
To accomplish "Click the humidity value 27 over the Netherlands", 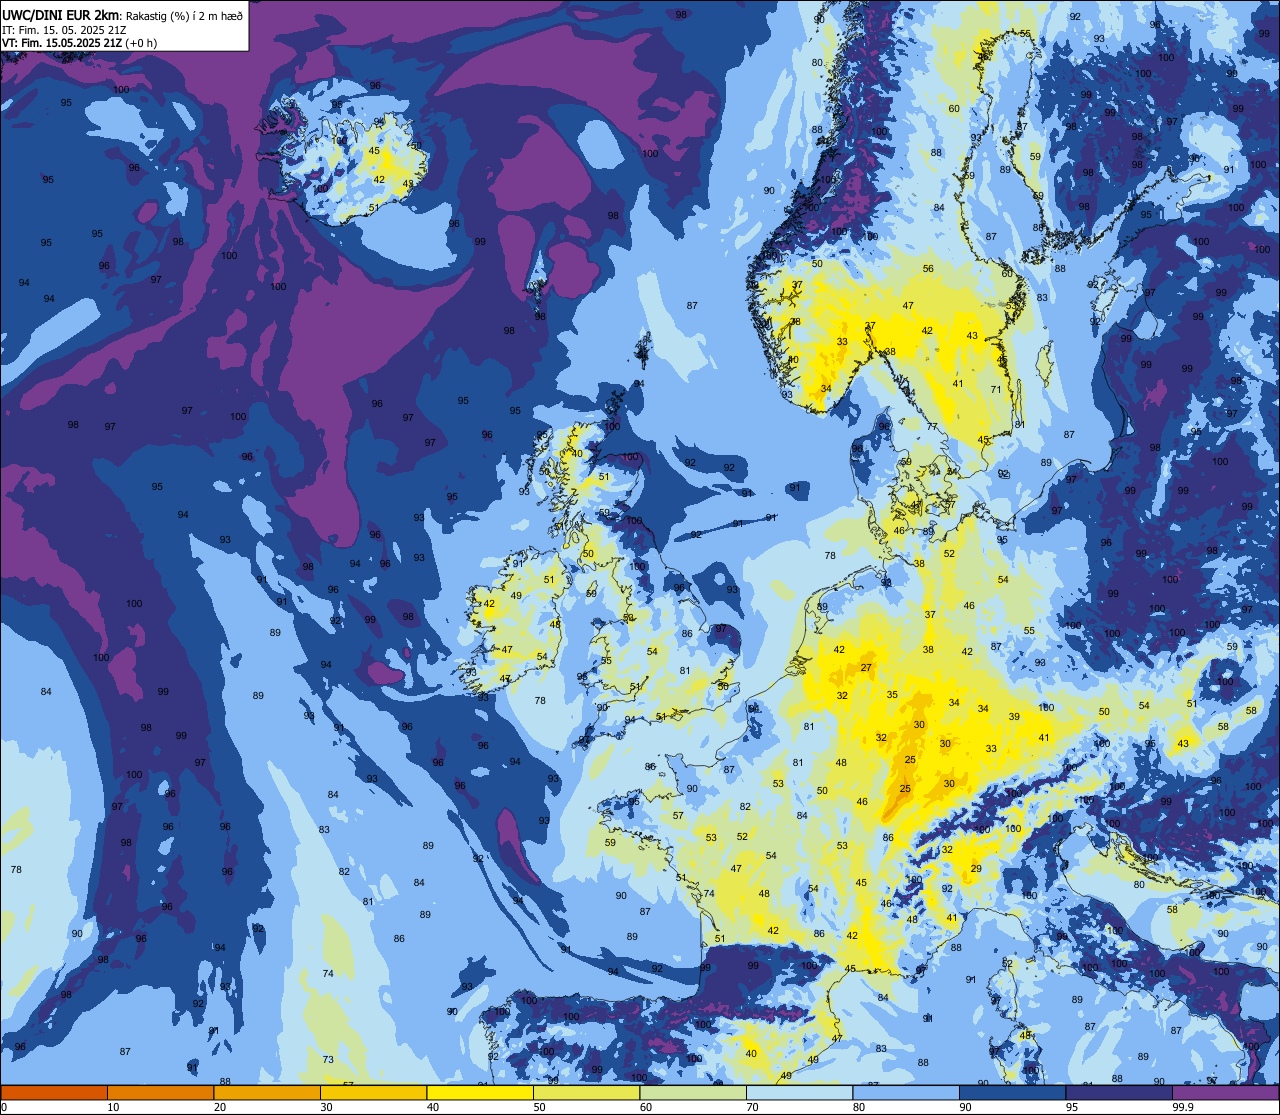I will tap(866, 668).
